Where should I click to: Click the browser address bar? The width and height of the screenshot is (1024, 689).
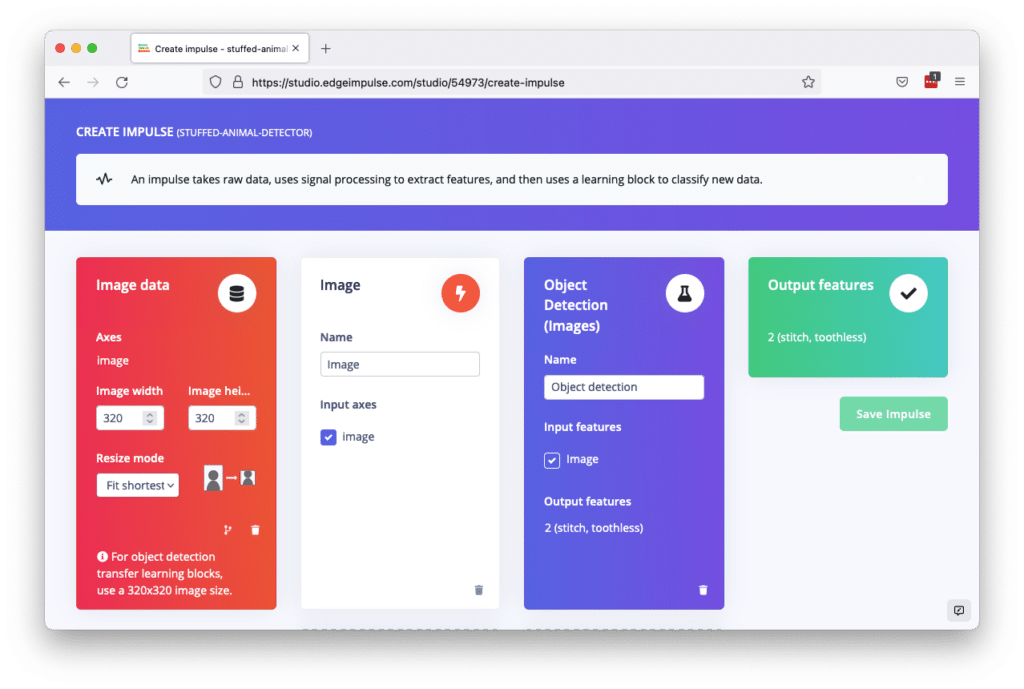(x=500, y=82)
